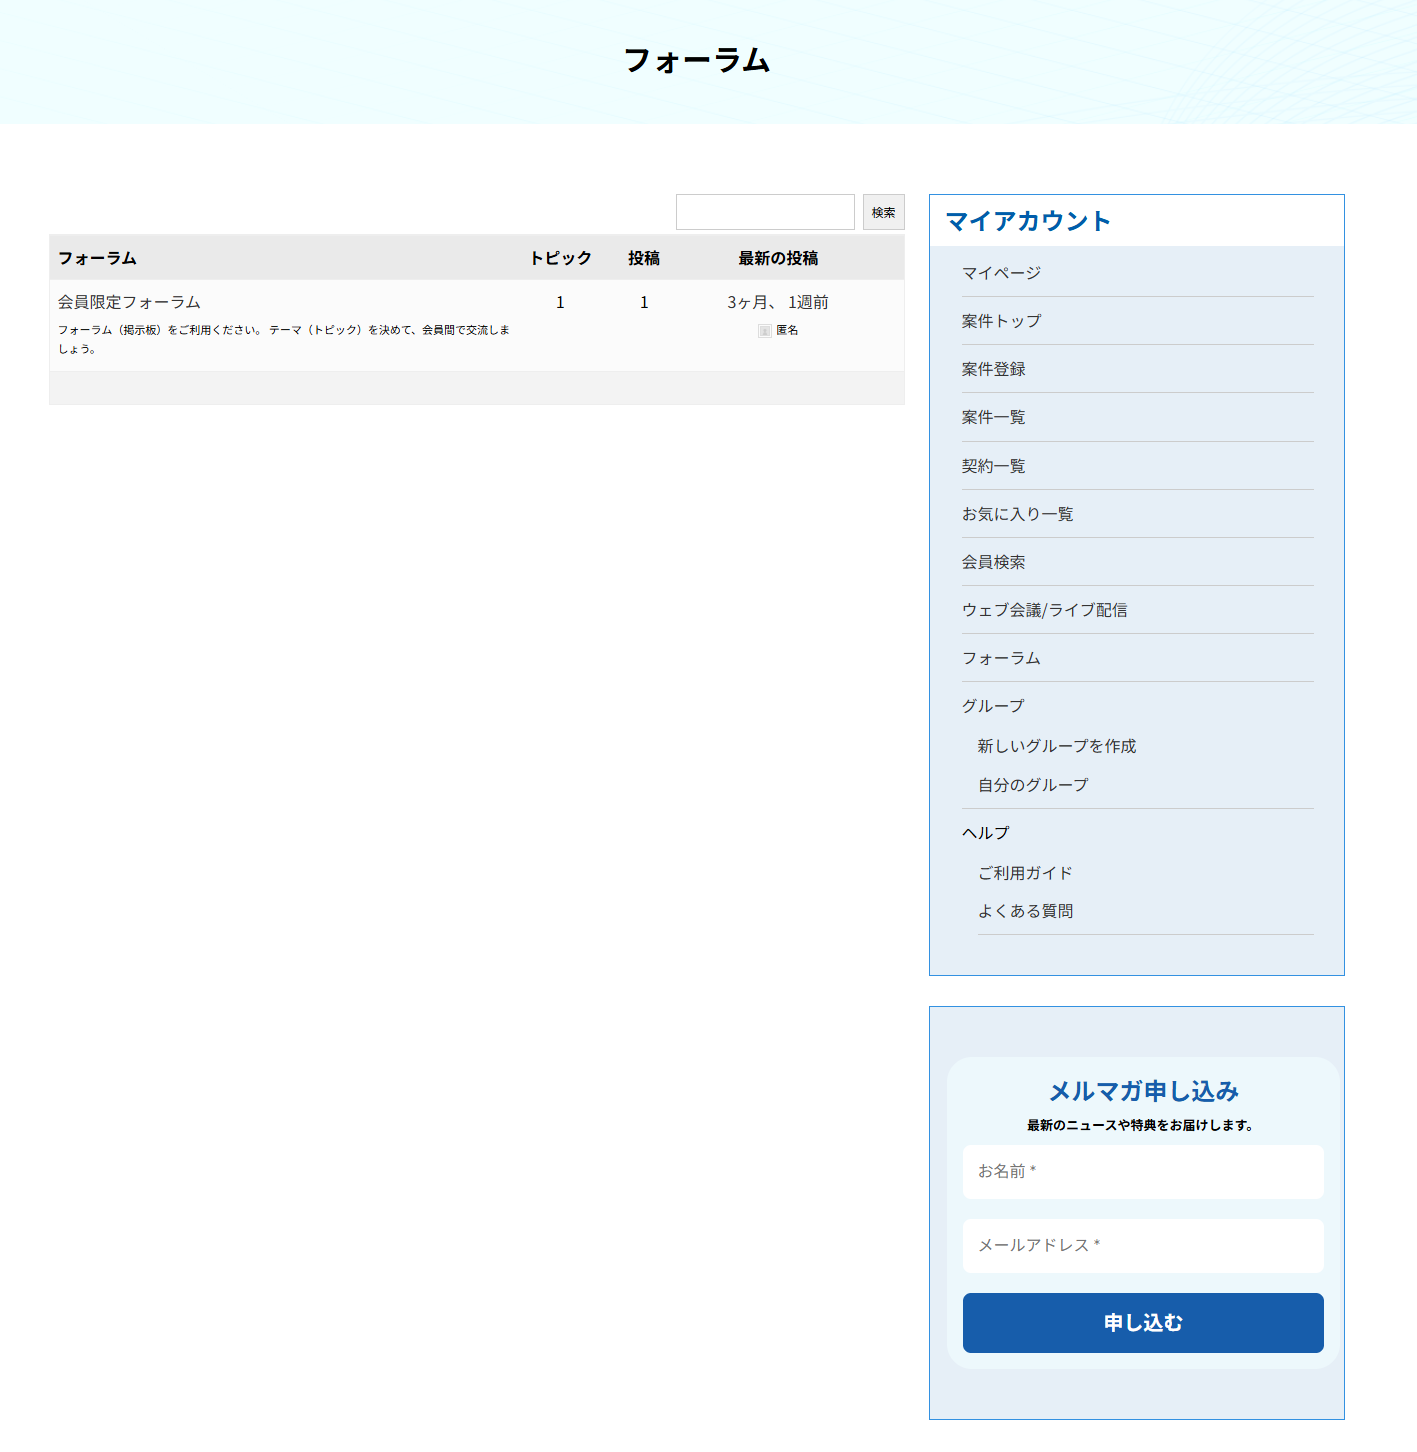The image size is (1417, 1452).
Task: Go to ウェブ会議/ライブ配信 menu item
Action: coord(1045,610)
